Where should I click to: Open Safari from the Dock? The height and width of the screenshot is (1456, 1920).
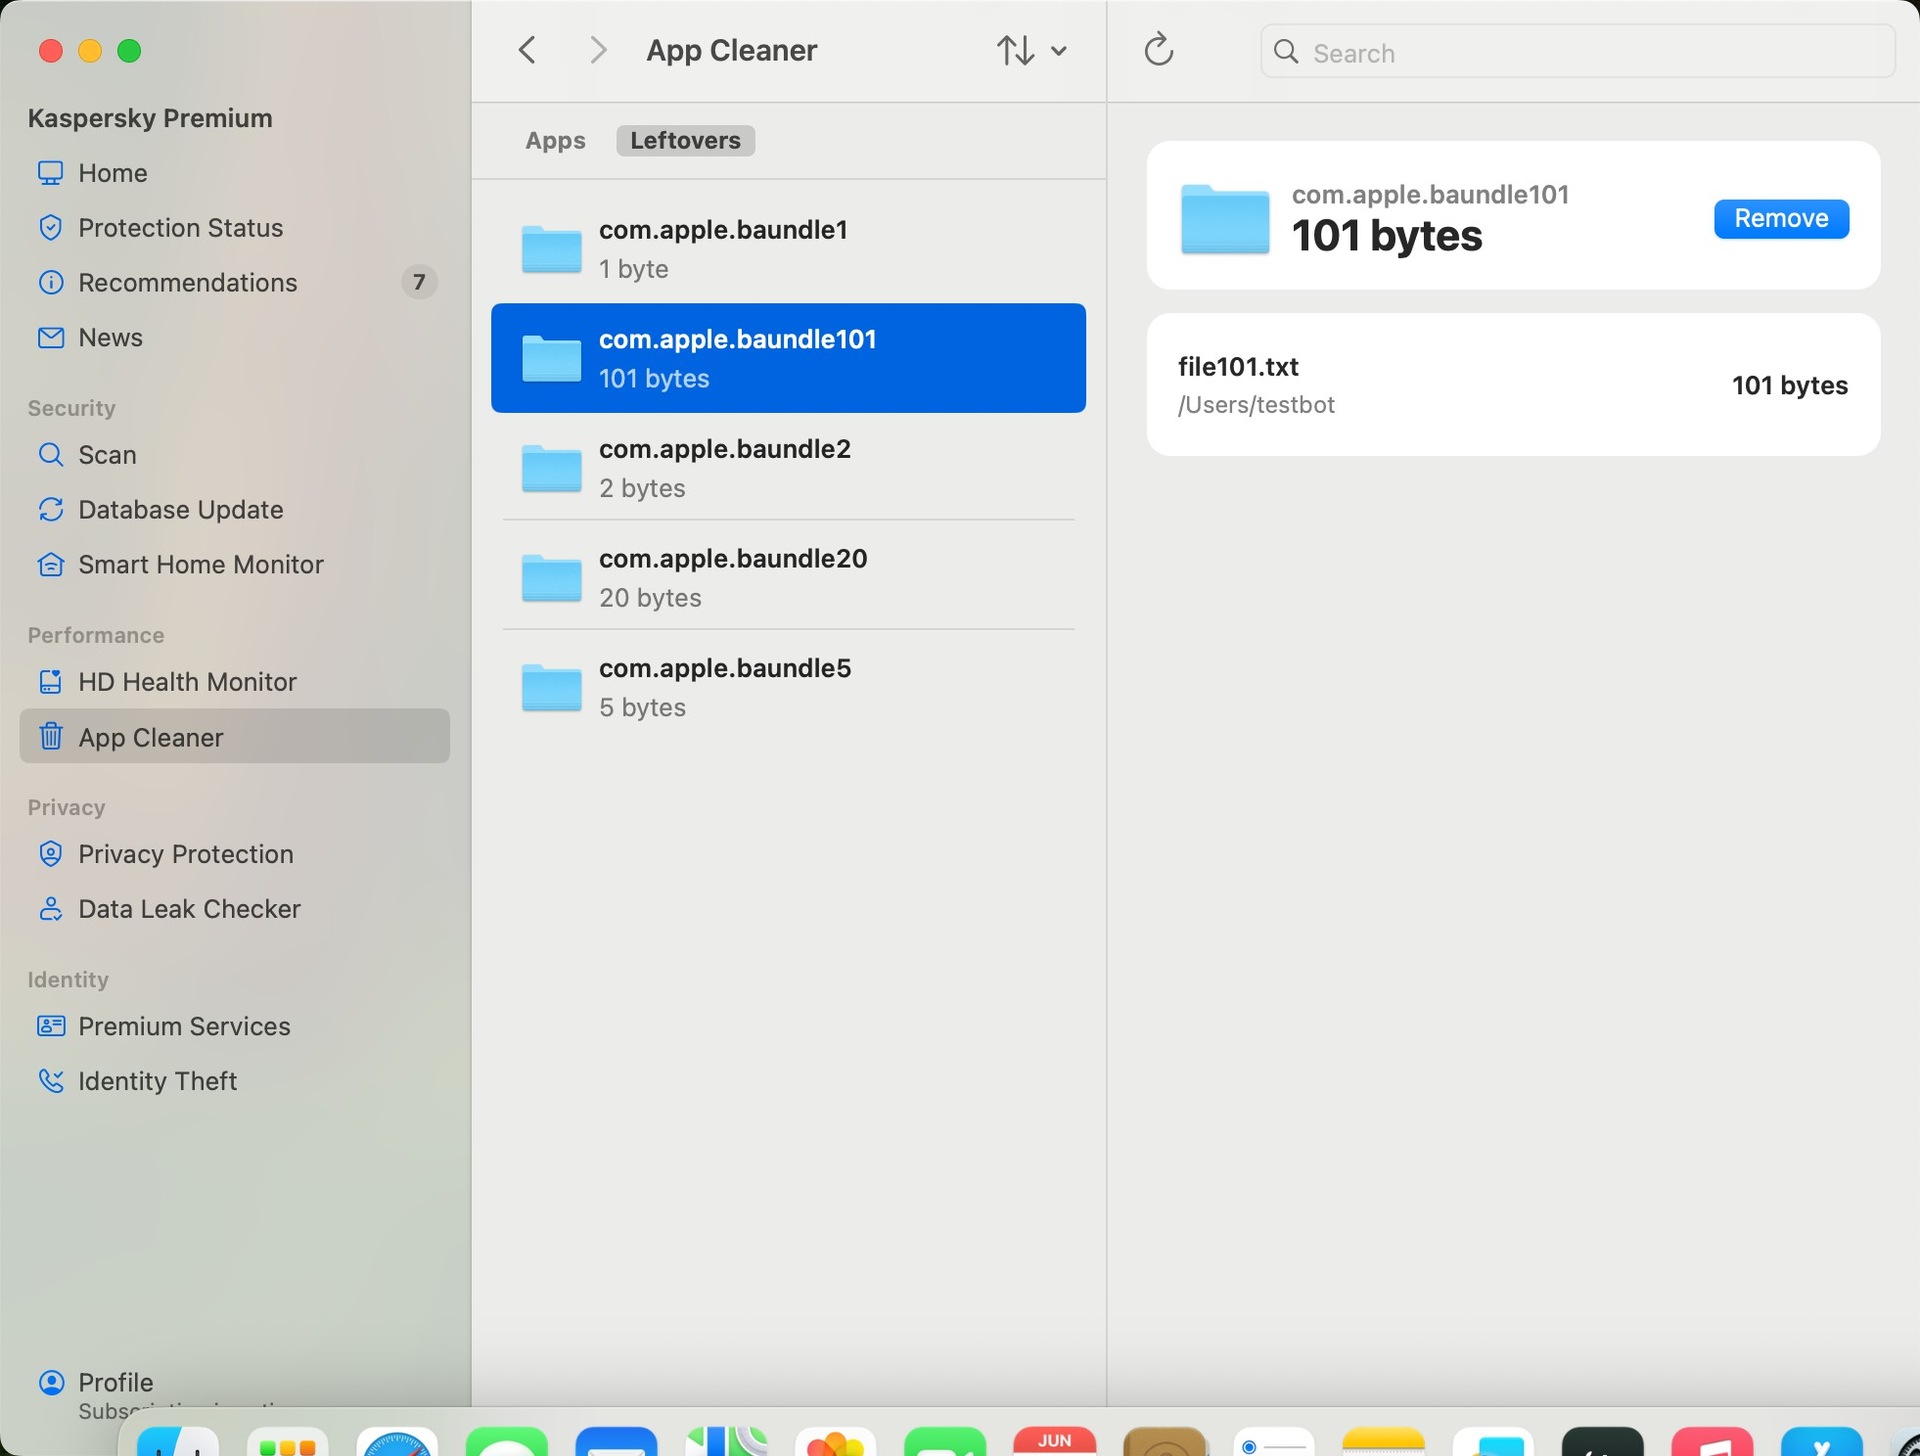pos(397,1441)
